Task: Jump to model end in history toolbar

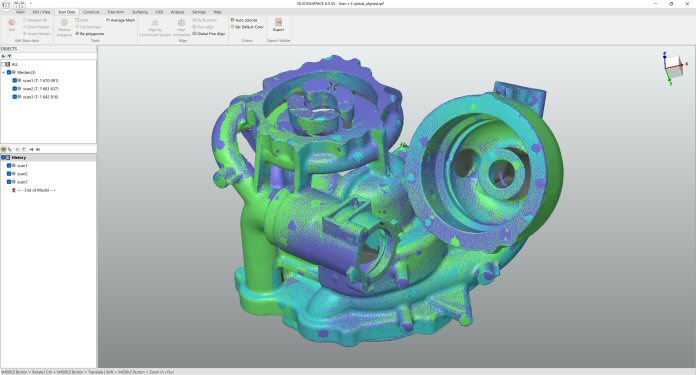Action: 38,150
